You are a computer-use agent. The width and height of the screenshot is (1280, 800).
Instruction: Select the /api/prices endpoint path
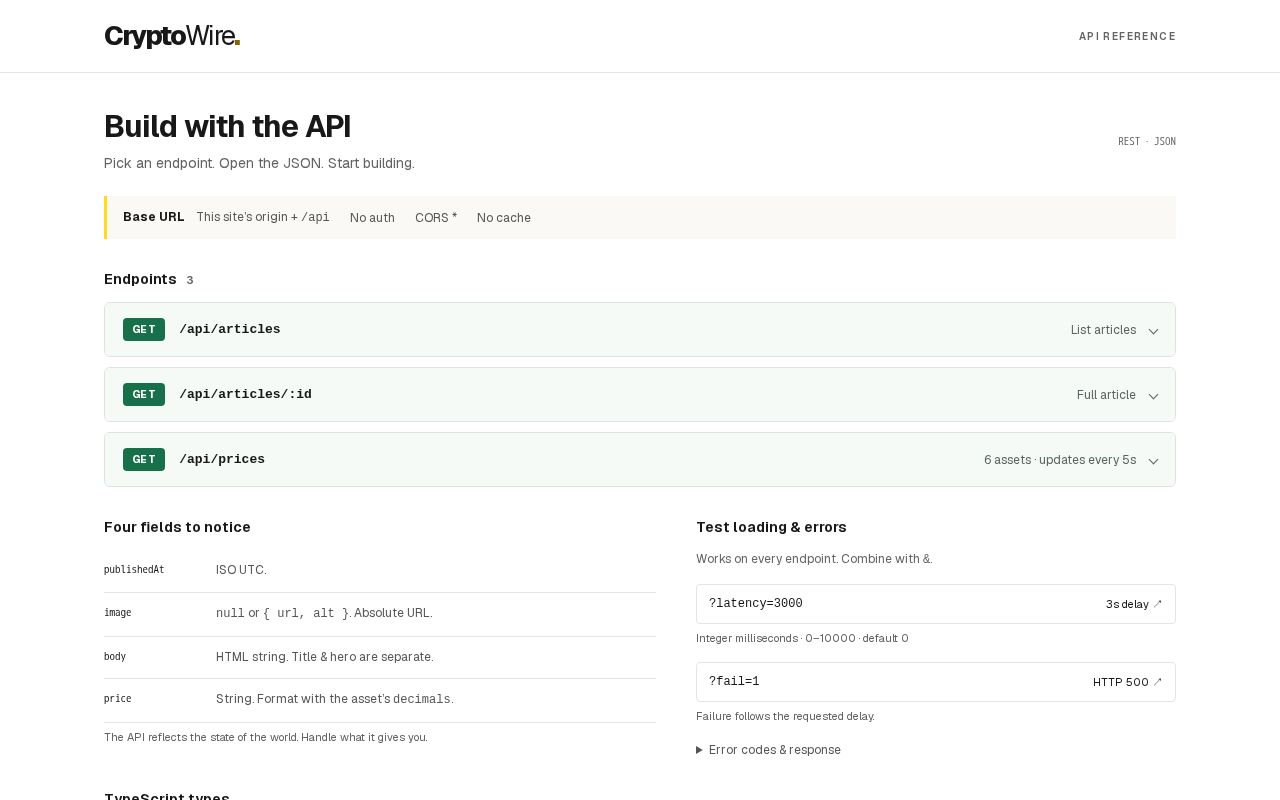tap(222, 459)
